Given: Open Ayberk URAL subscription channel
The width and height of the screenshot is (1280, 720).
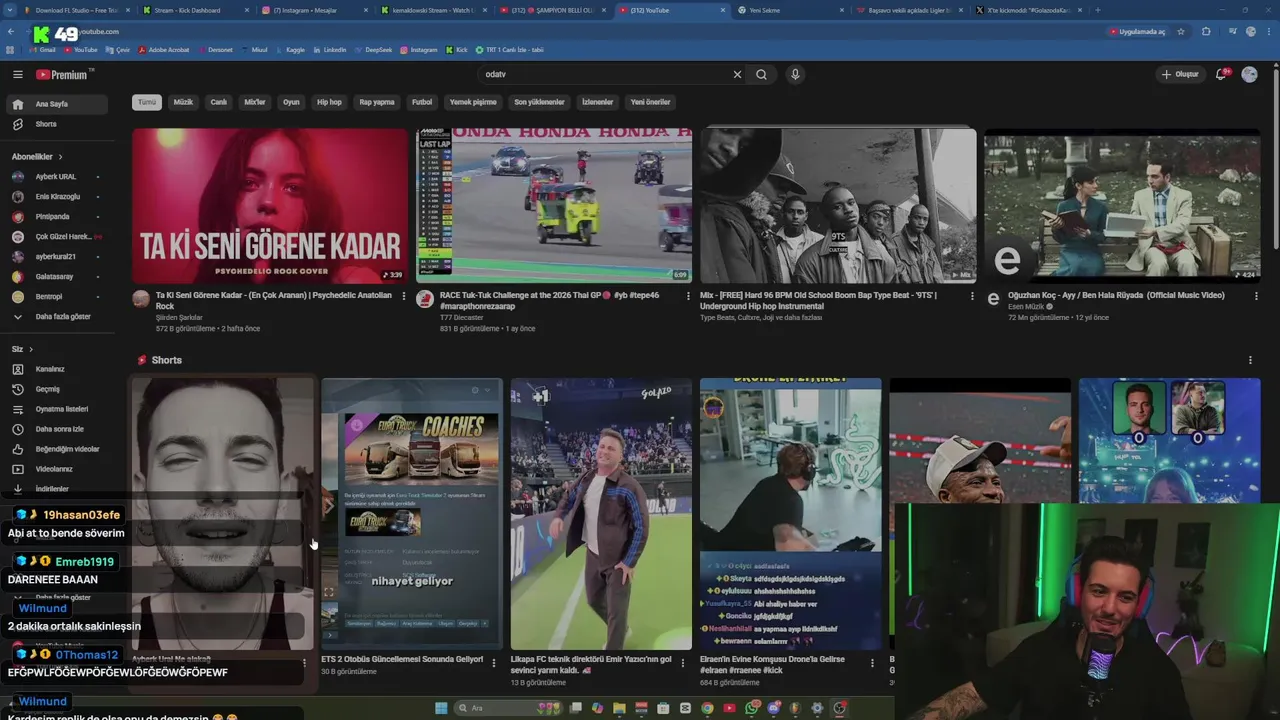Looking at the screenshot, I should tap(57, 176).
